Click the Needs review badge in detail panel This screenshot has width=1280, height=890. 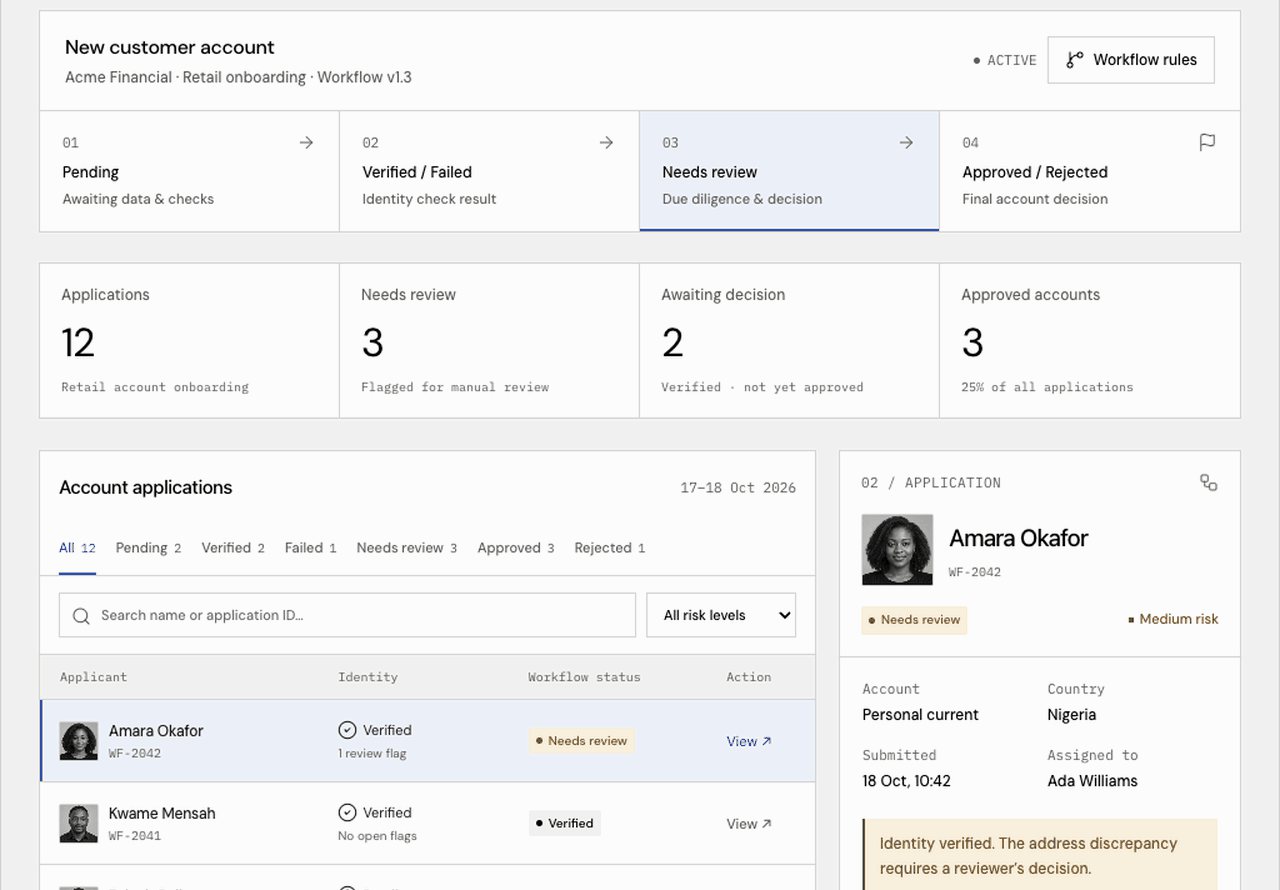point(914,620)
